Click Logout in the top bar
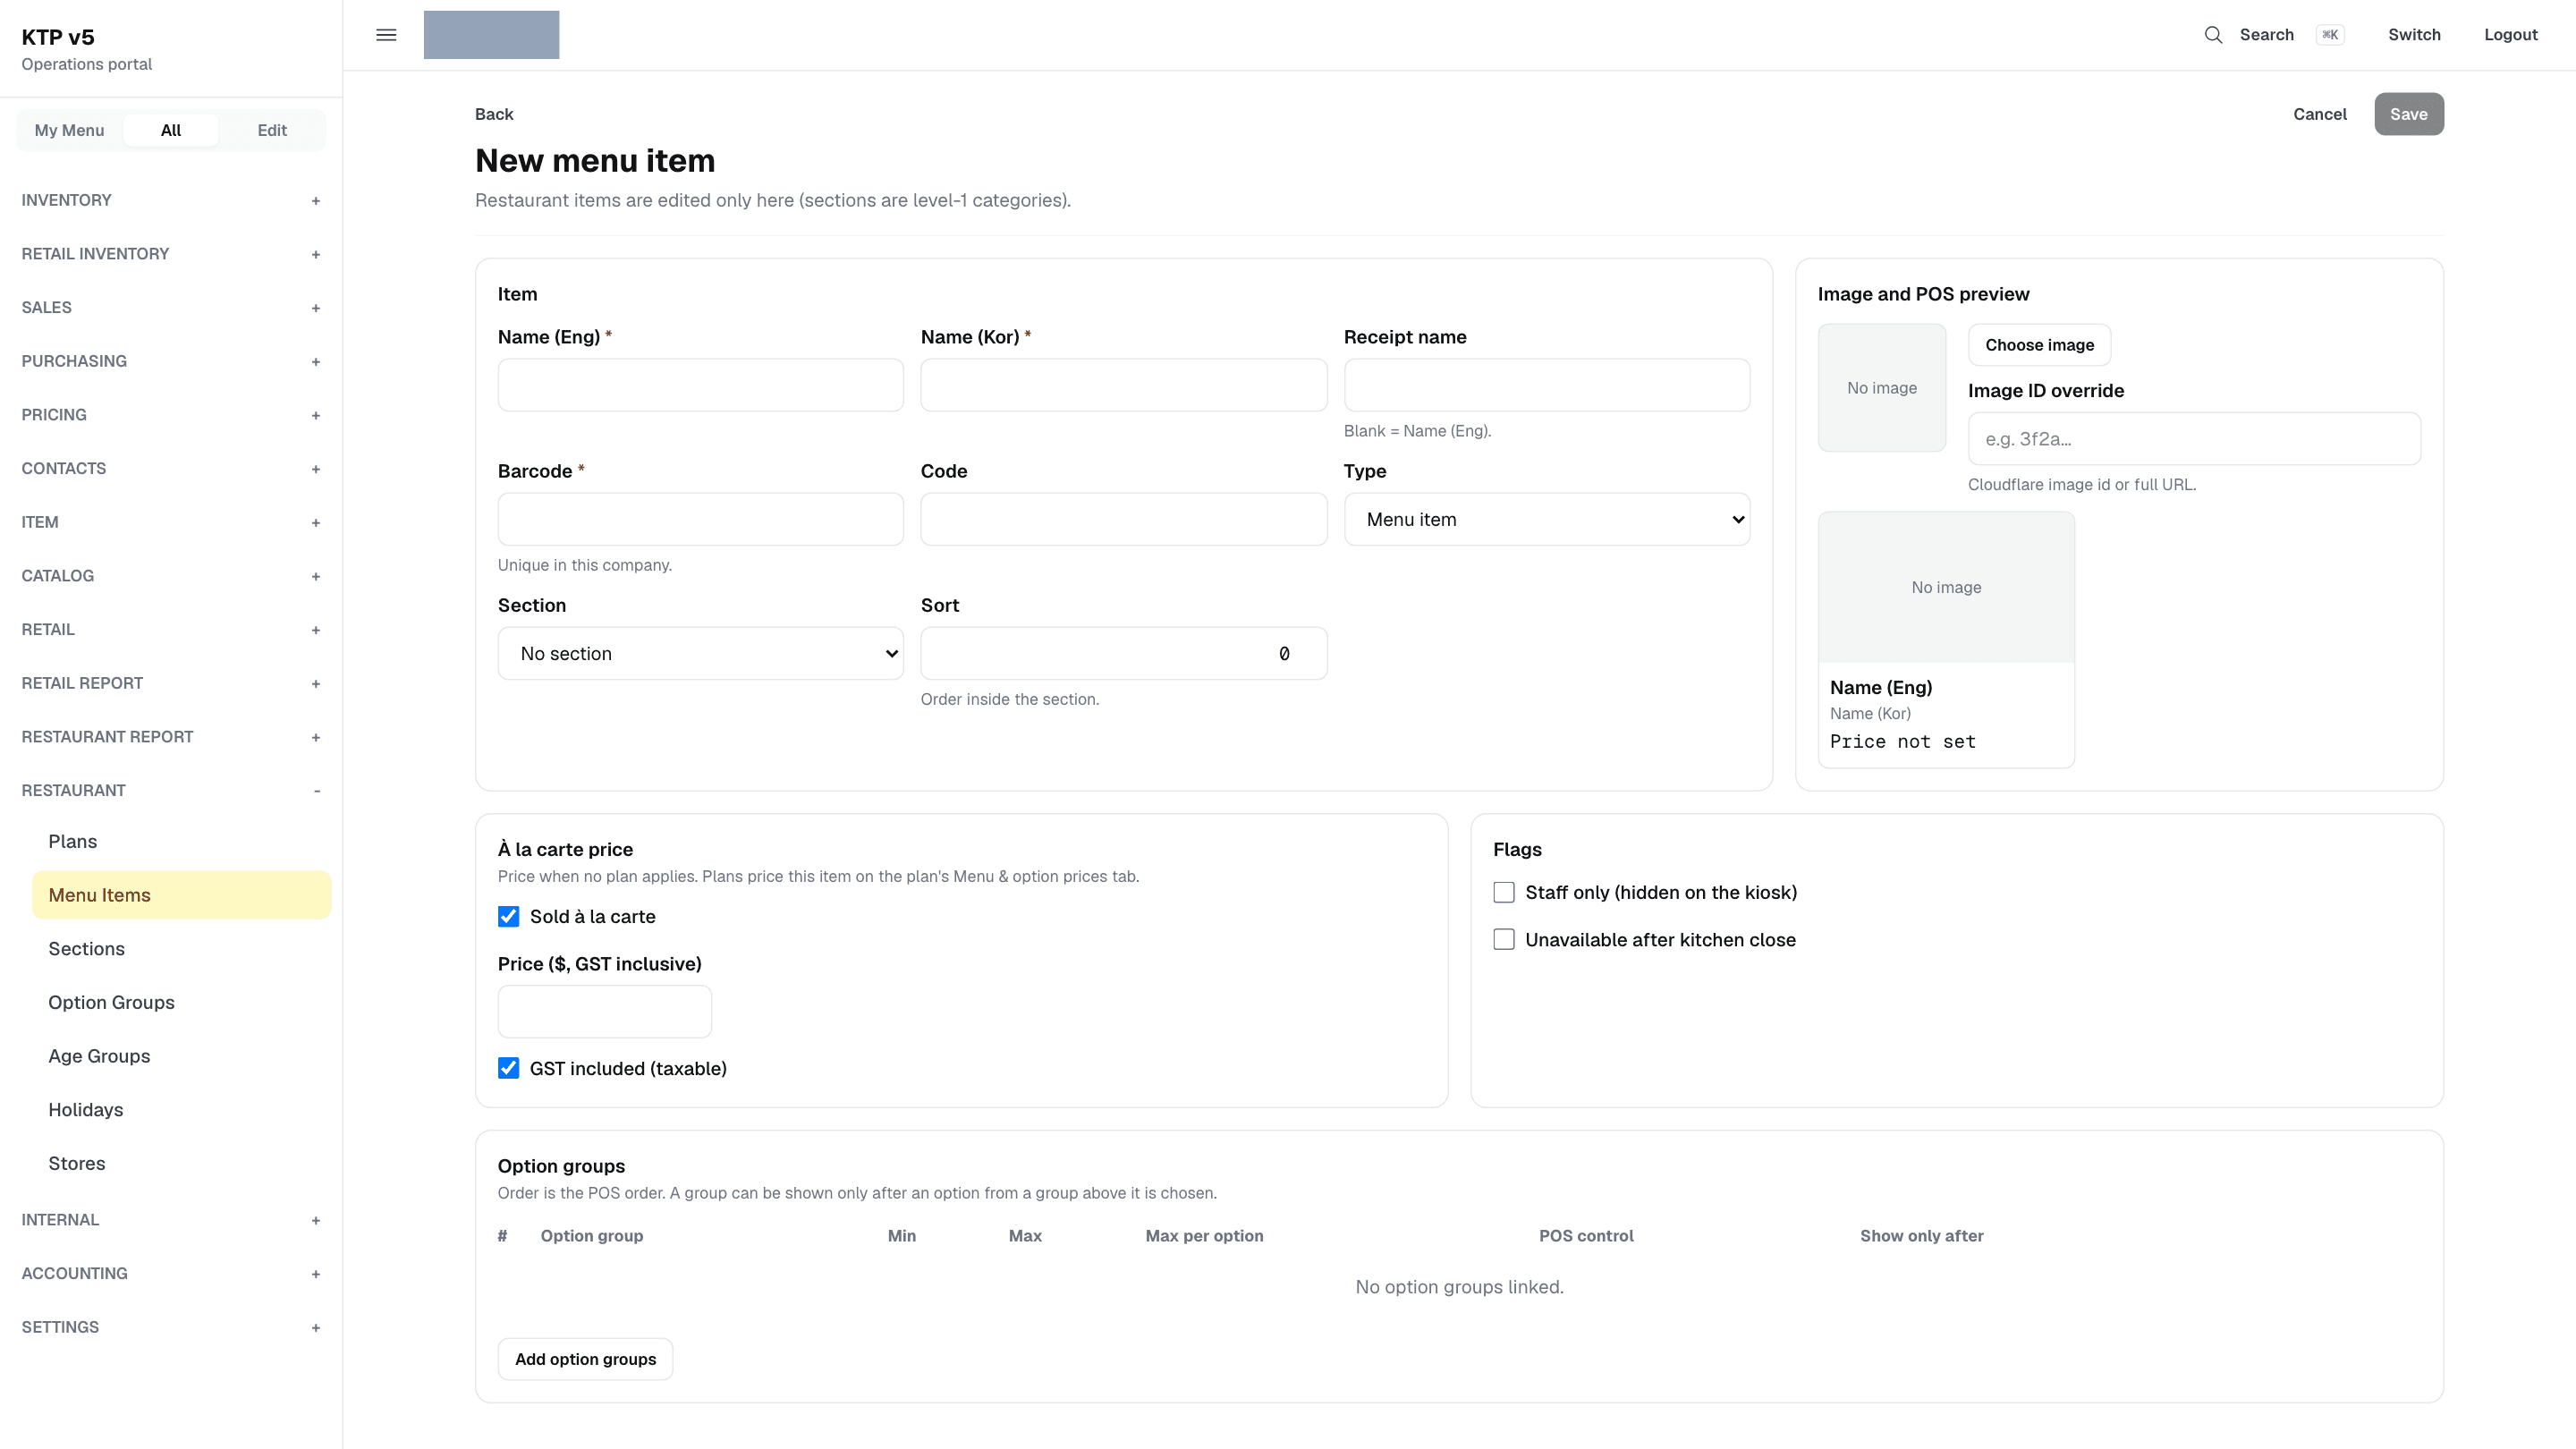Image resolution: width=2576 pixels, height=1449 pixels. (x=2510, y=35)
